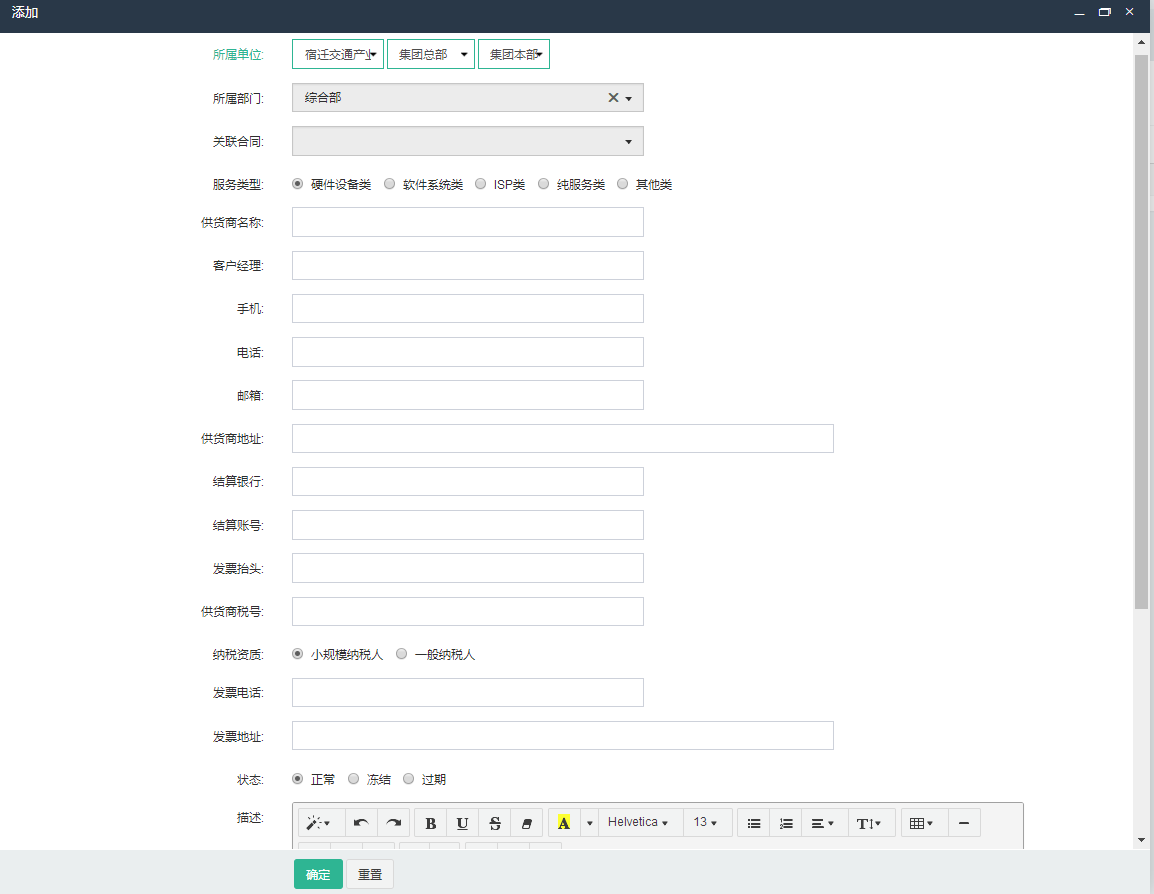Set status to 冻结
Viewport: 1154px width, 894px height.
[x=354, y=779]
